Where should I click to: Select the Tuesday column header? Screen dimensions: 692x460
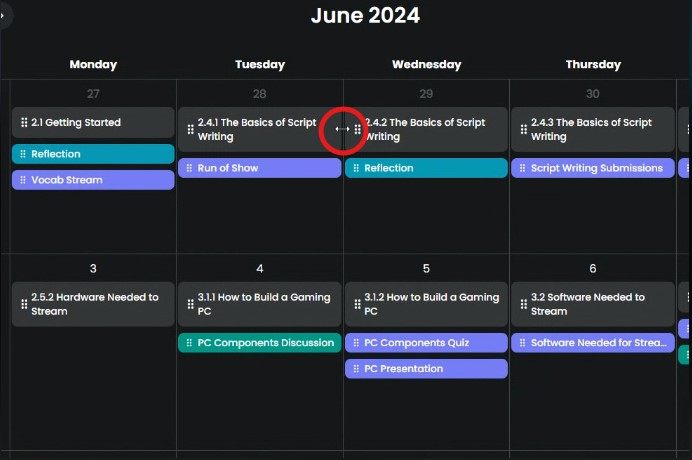click(x=259, y=64)
